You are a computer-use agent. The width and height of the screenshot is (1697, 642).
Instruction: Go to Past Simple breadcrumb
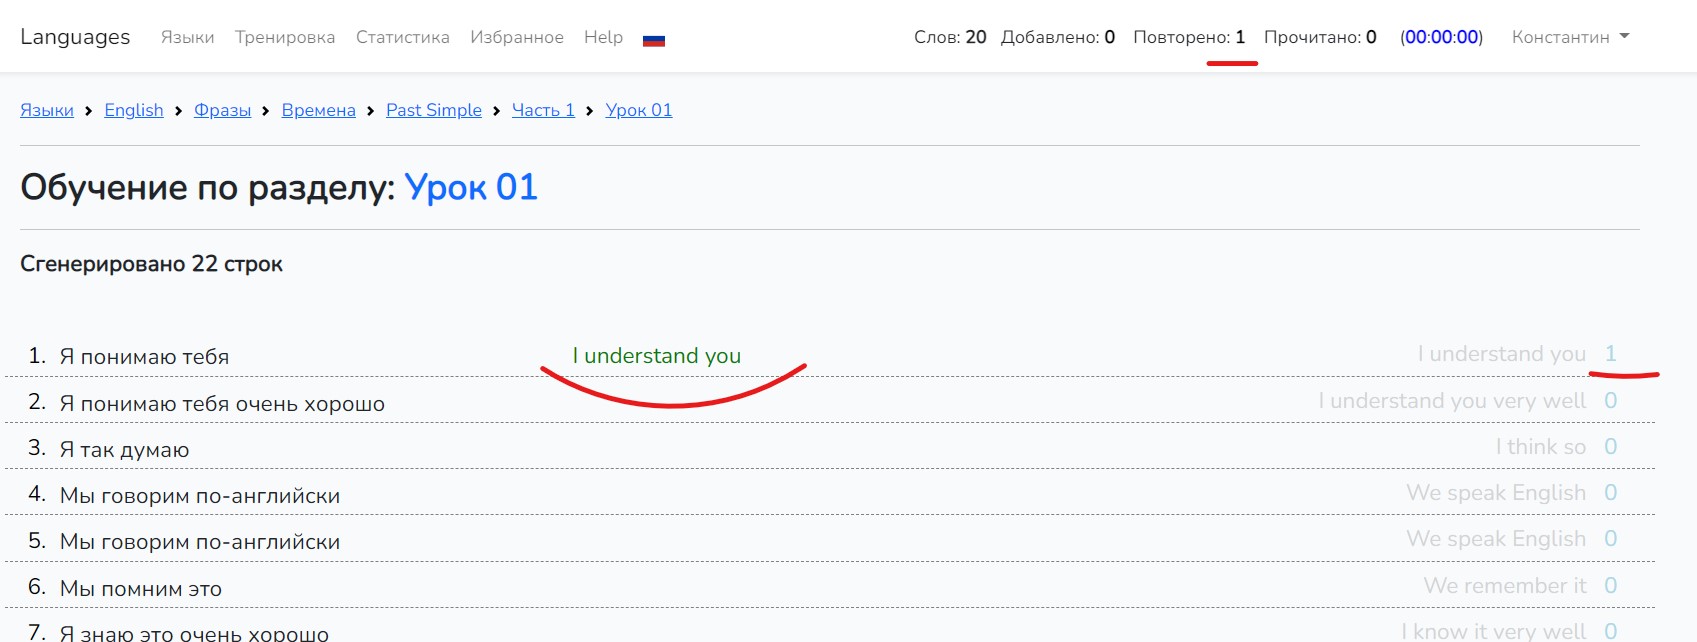click(433, 110)
